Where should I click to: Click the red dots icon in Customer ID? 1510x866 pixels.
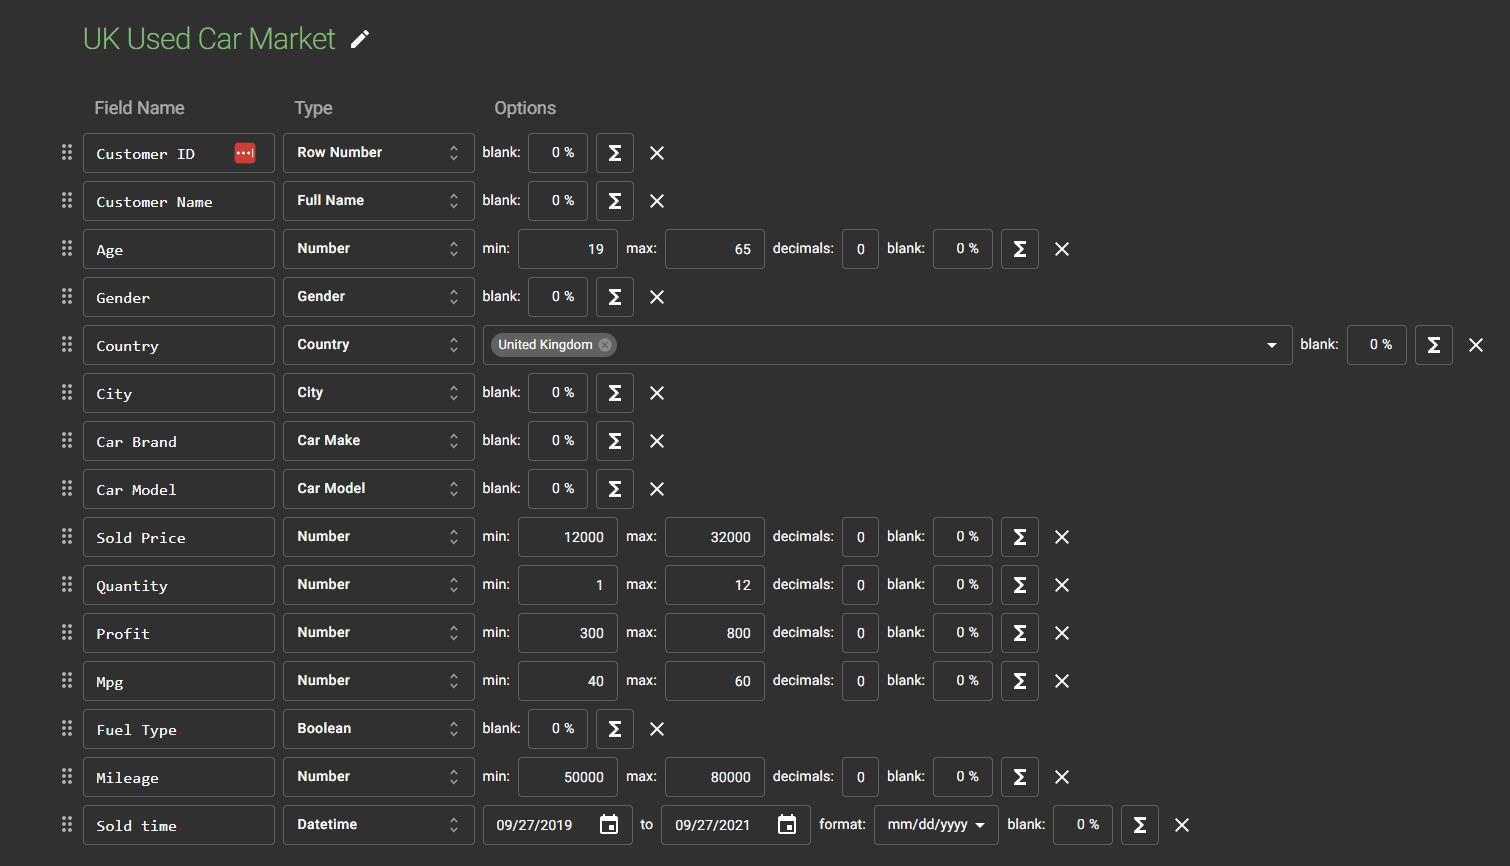(245, 153)
